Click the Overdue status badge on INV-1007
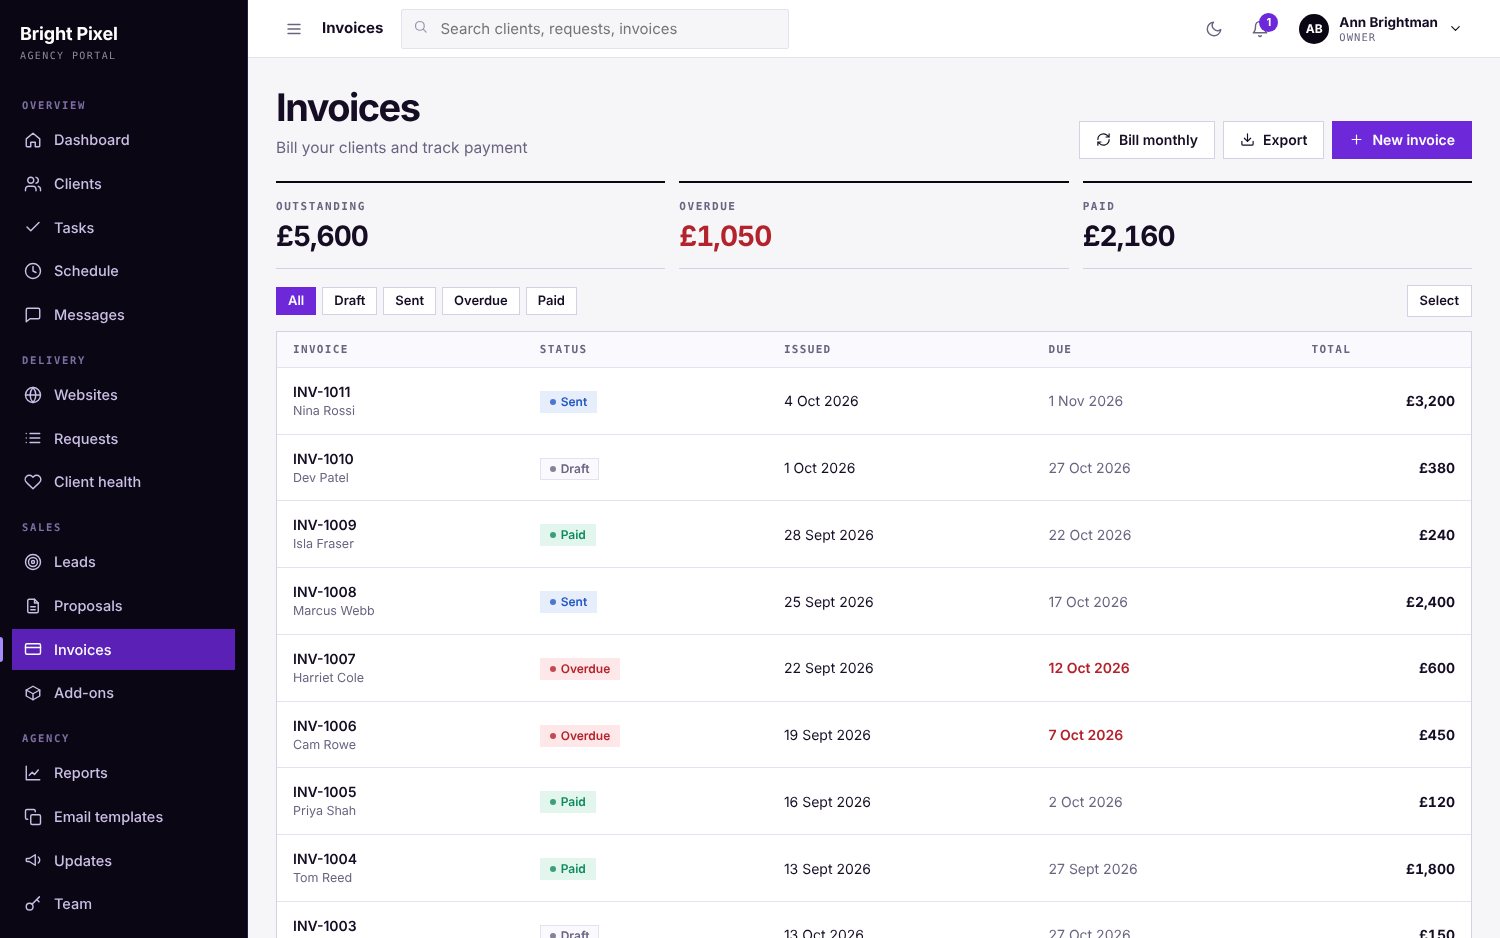The height and width of the screenshot is (938, 1500). tap(580, 669)
